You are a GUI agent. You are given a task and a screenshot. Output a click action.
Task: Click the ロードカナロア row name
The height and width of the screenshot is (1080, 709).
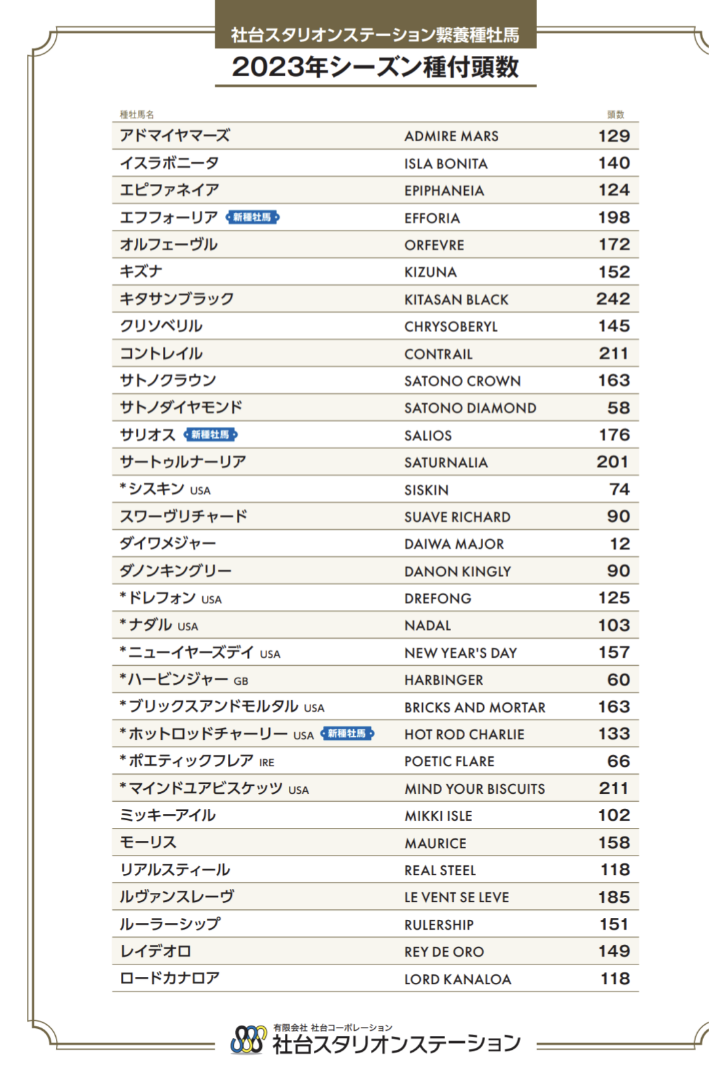tap(169, 979)
